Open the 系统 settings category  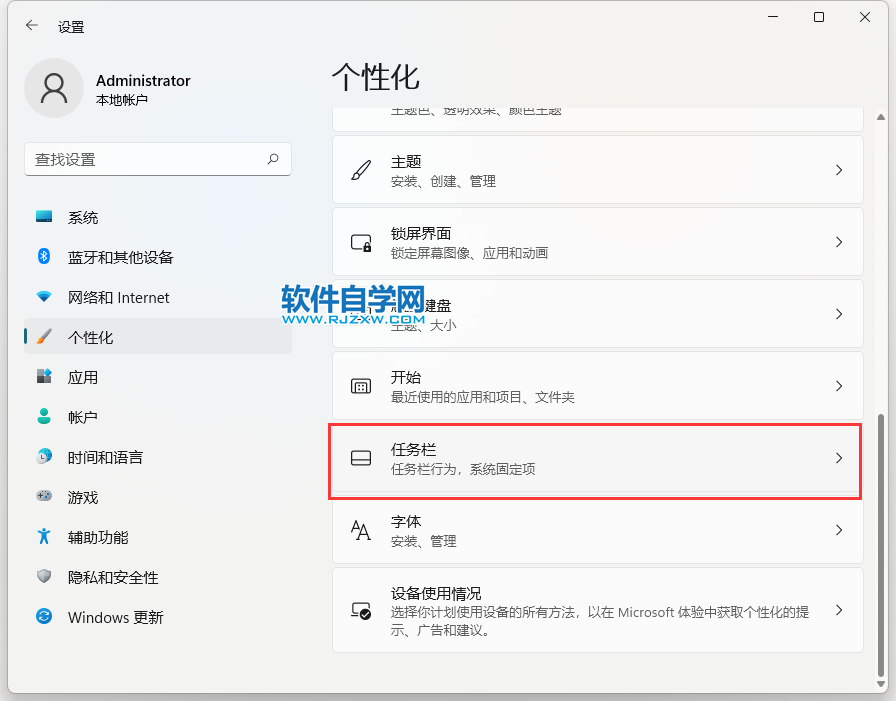pyautogui.click(x=158, y=217)
